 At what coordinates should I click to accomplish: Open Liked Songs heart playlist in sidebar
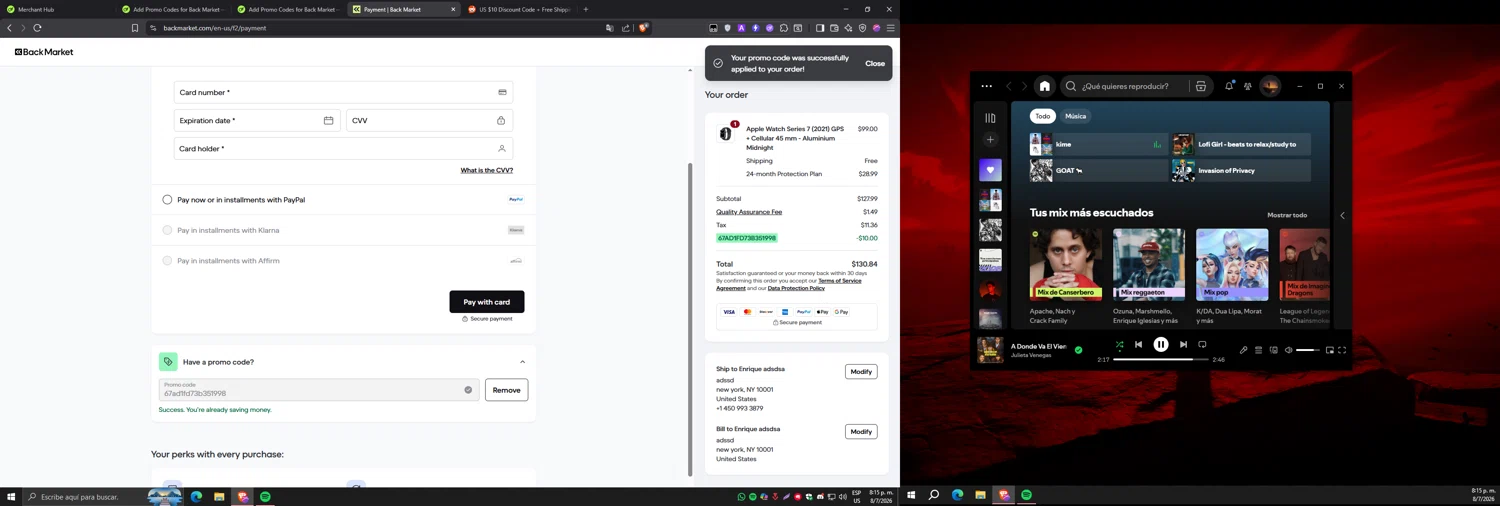coord(990,170)
